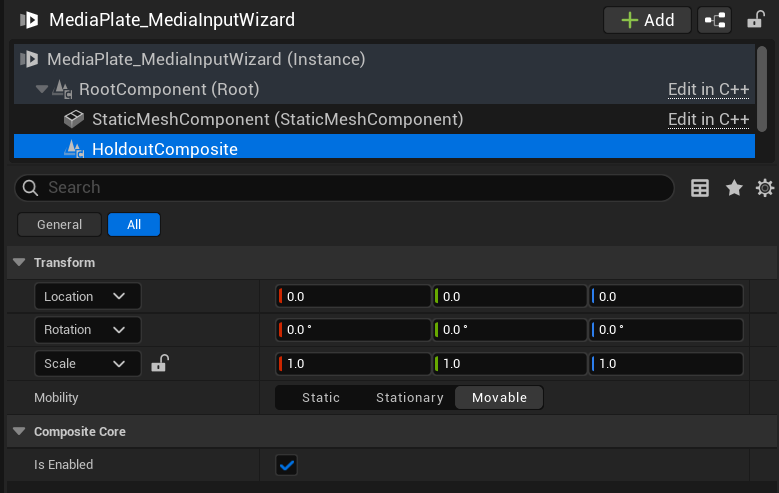This screenshot has height=493, width=779.
Task: Show only favorites star icon
Action: tap(734, 188)
